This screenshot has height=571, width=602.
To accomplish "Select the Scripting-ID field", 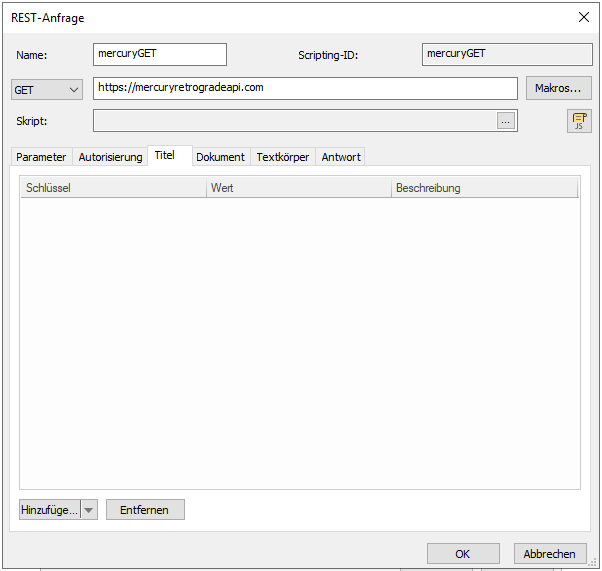I will pyautogui.click(x=507, y=55).
